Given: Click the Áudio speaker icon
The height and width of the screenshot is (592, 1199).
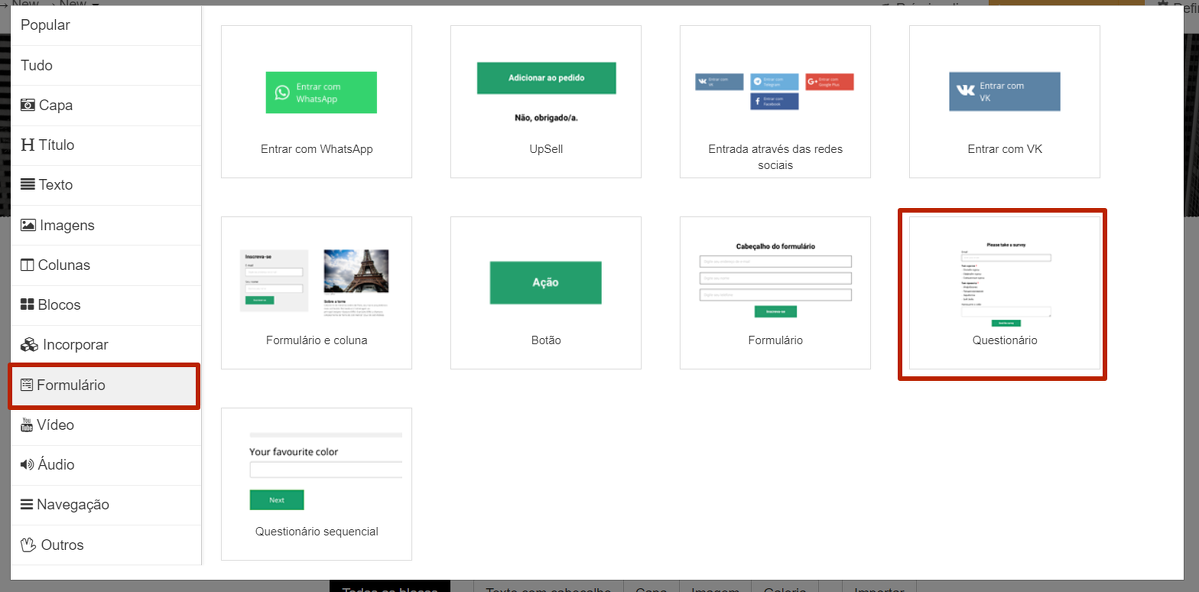Looking at the screenshot, I should (27, 465).
